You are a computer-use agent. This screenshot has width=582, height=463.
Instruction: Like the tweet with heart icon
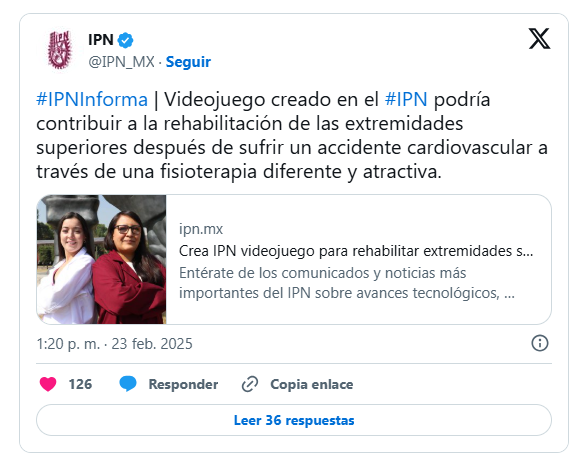pyautogui.click(x=48, y=384)
